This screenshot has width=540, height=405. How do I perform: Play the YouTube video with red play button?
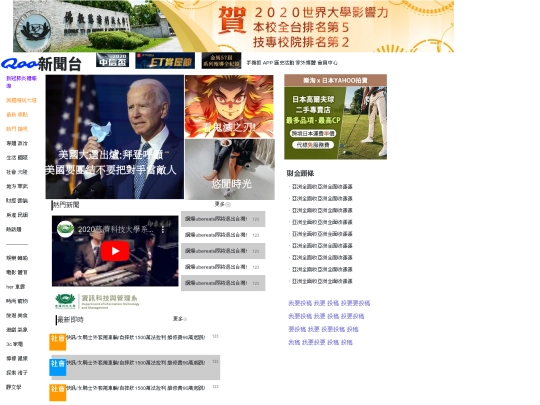tap(115, 251)
